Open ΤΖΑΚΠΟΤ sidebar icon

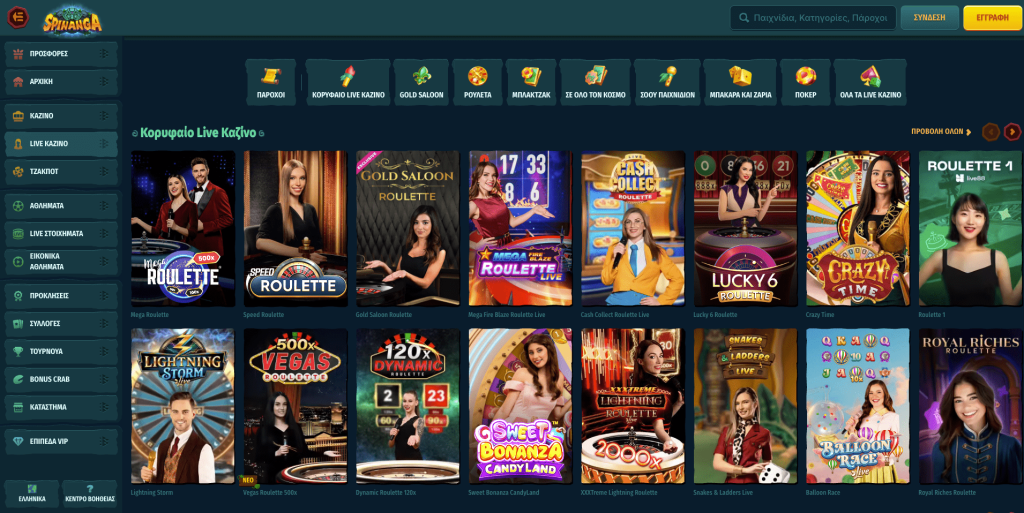18,171
